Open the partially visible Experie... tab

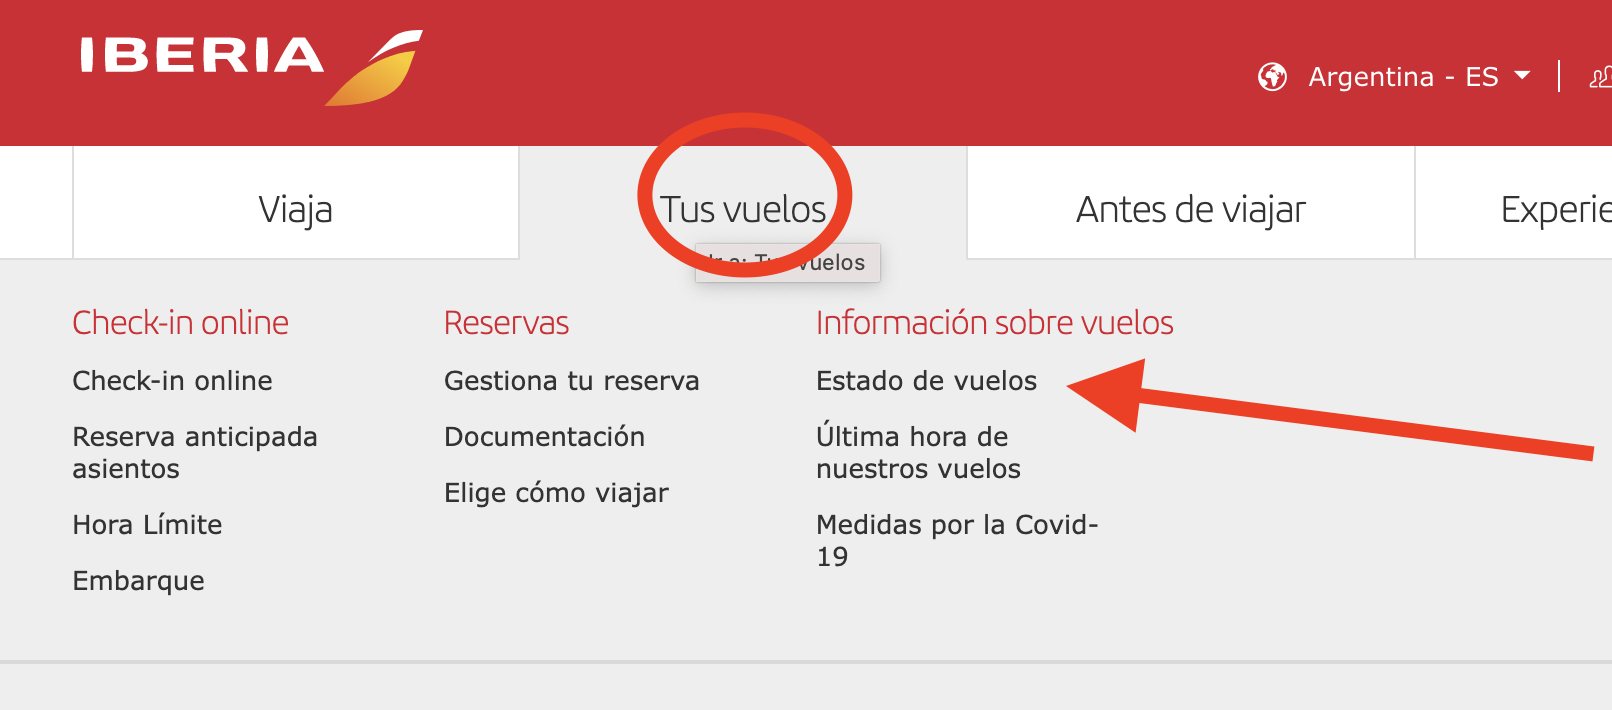click(1515, 203)
